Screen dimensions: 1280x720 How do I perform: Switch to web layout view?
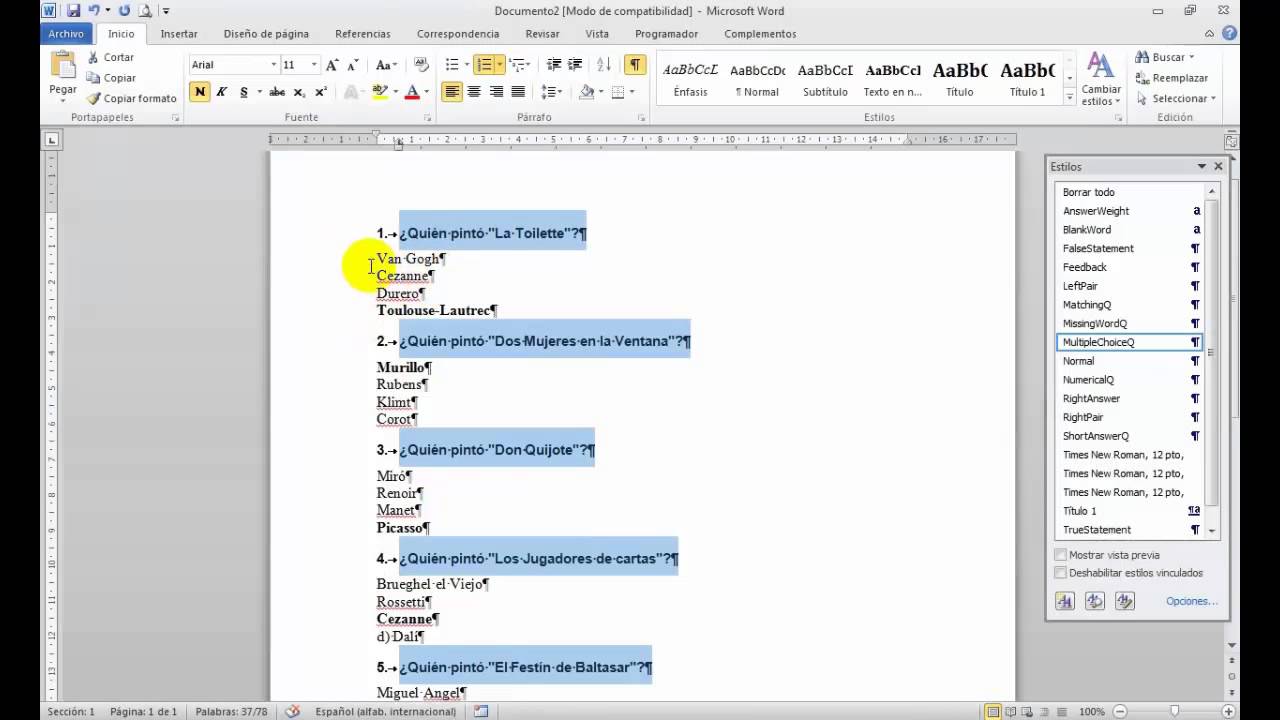pos(1029,712)
